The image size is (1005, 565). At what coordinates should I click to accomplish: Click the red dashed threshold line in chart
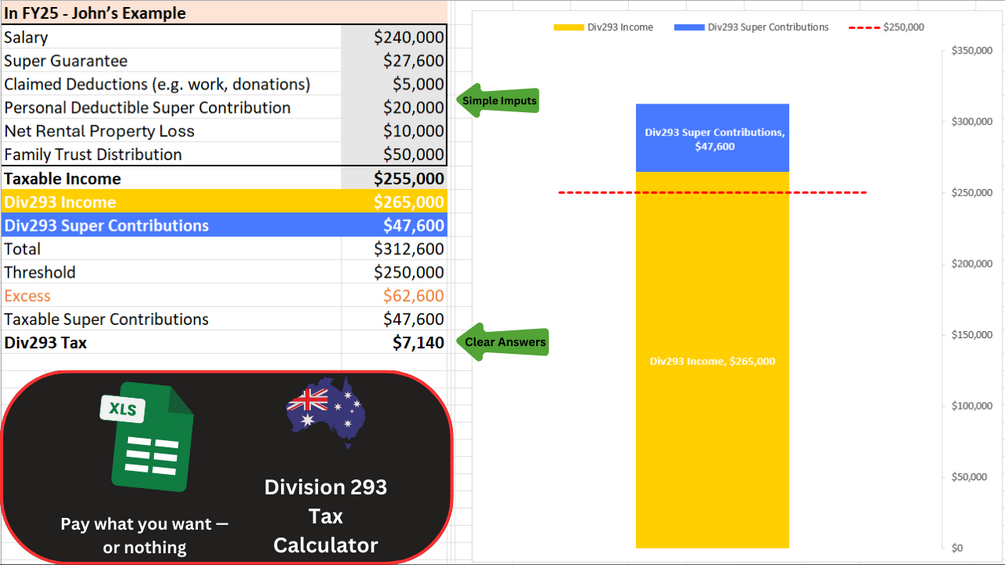point(712,192)
